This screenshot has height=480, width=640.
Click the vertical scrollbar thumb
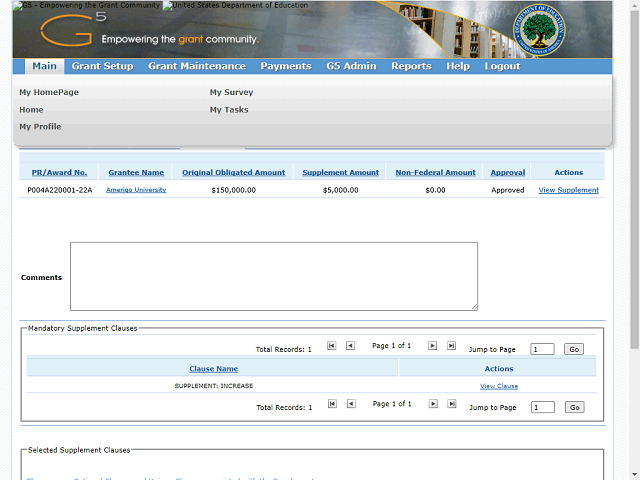click(635, 180)
